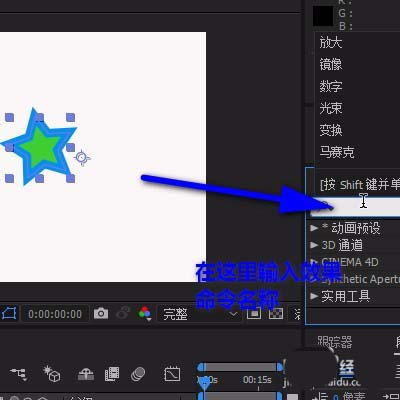Expand the 实用工具 effects category
The height and width of the screenshot is (400, 400).
(313, 296)
